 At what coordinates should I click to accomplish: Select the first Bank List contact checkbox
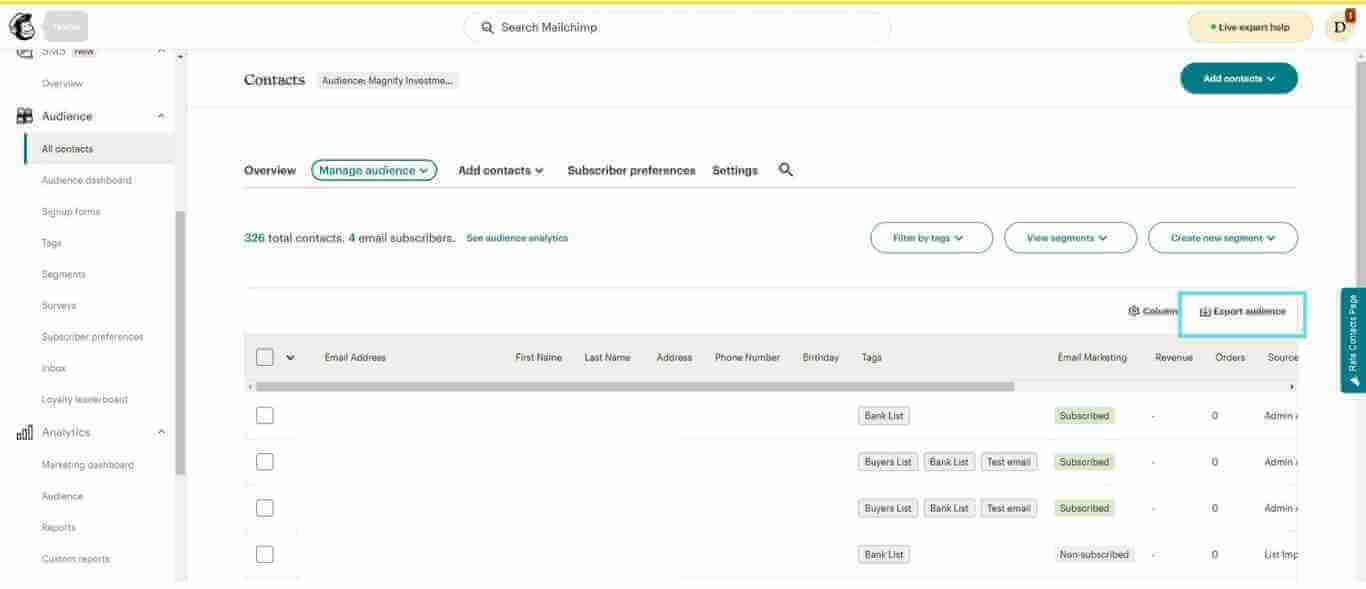(265, 415)
